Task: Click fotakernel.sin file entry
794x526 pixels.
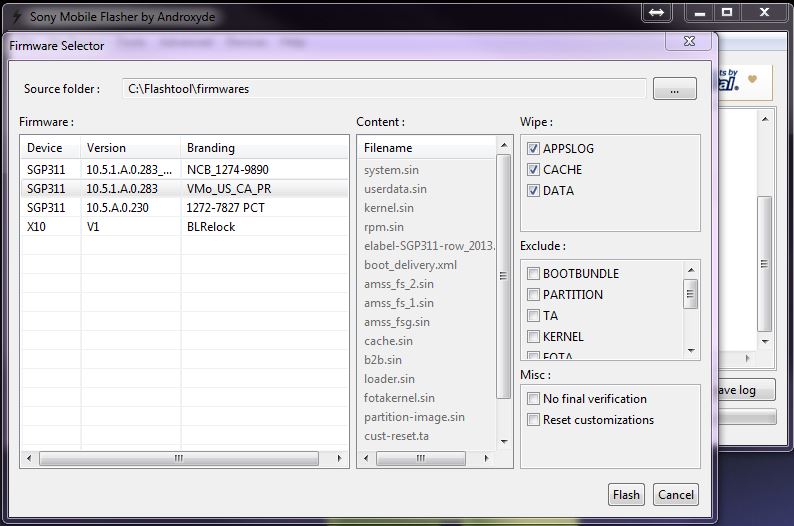Action: (x=400, y=398)
